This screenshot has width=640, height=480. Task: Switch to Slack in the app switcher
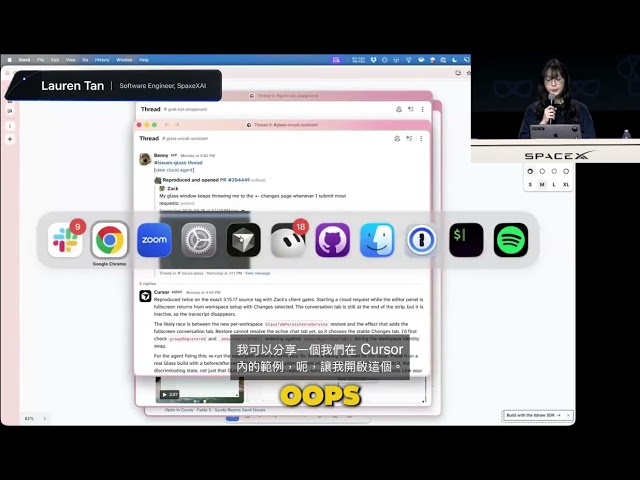pos(65,240)
